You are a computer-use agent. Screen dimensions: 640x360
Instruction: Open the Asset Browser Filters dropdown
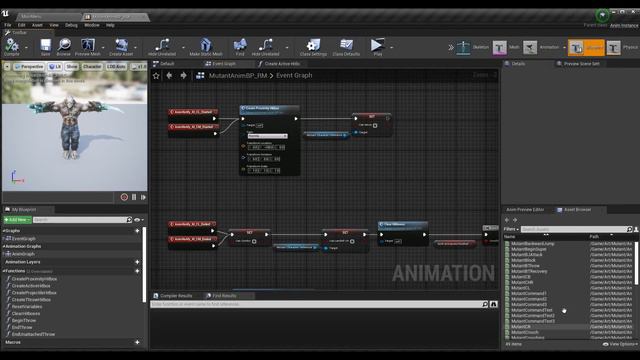pos(511,229)
